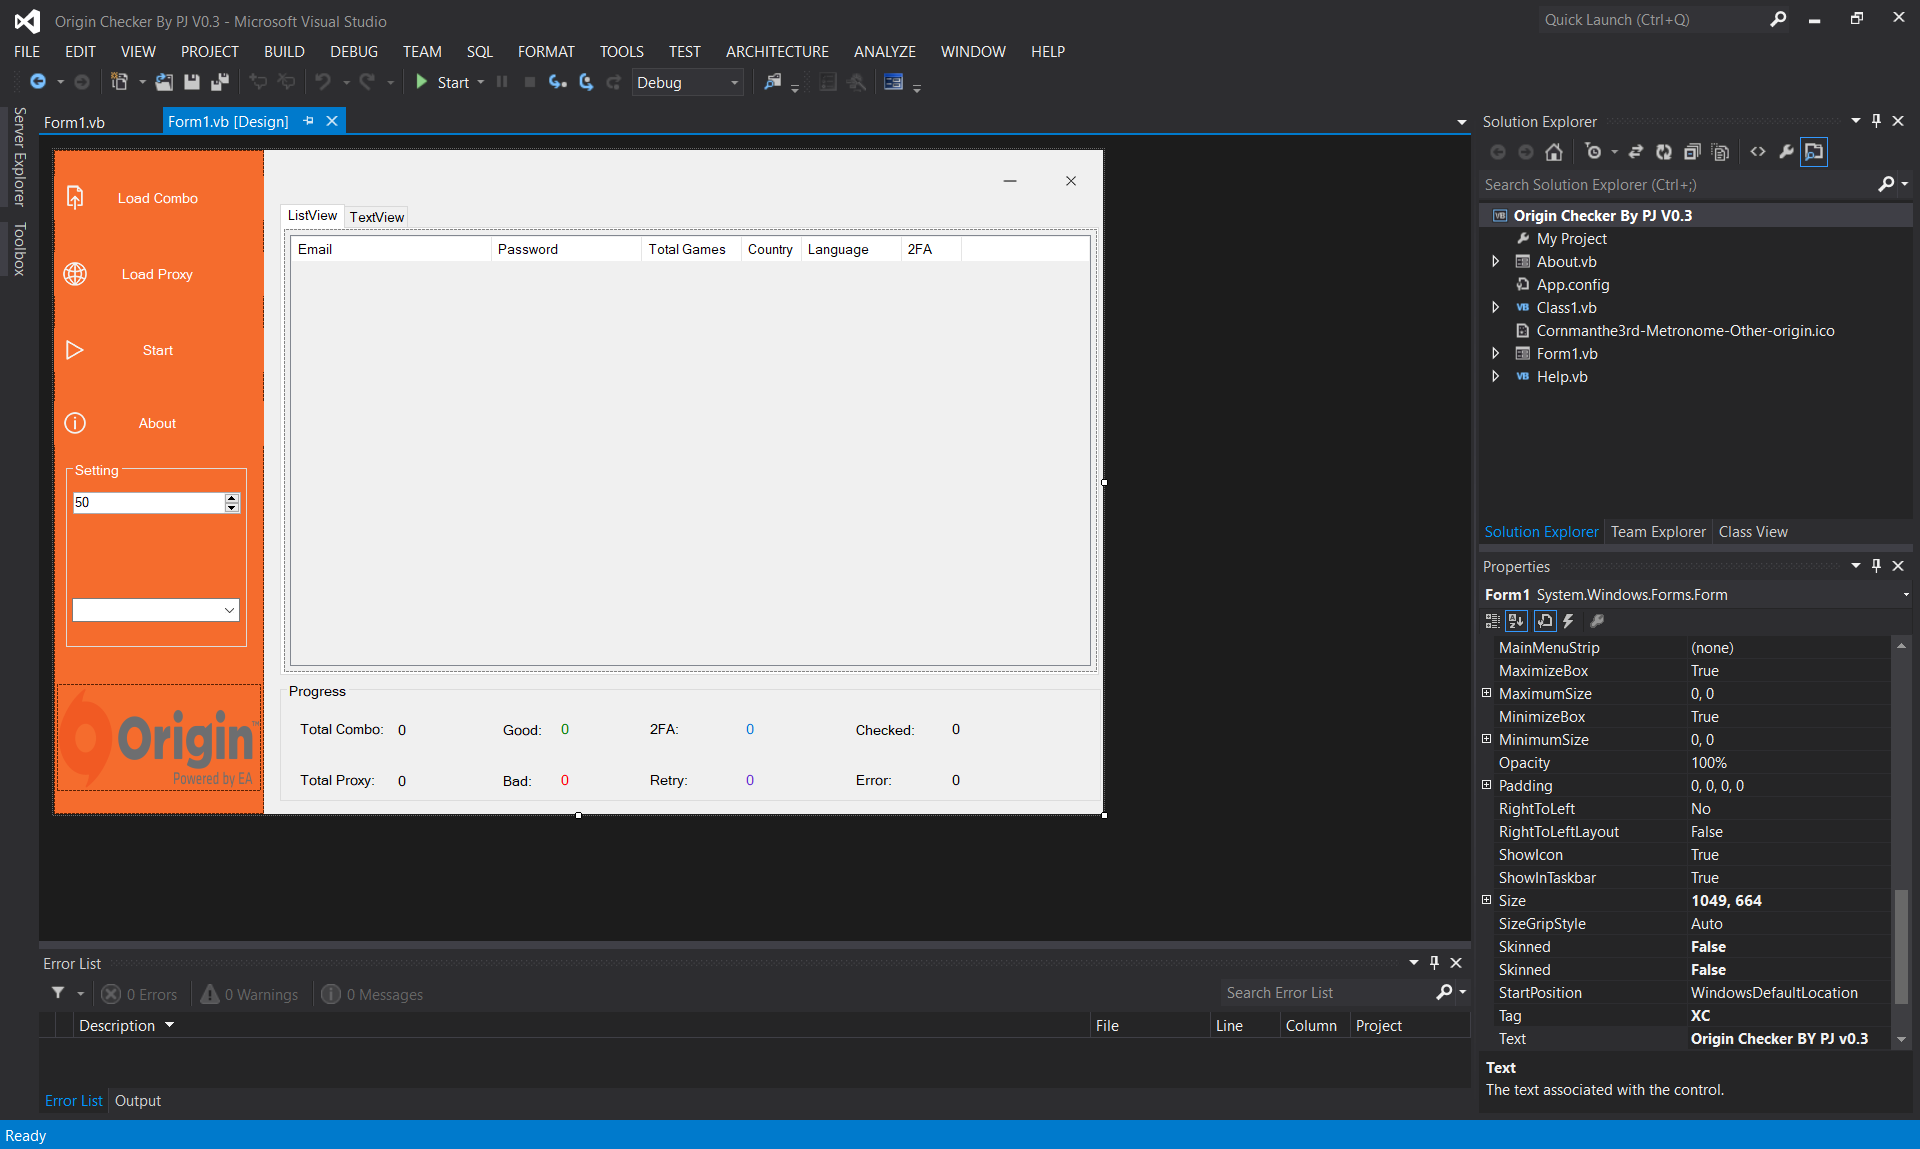Click the Solution Explorer pin icon
The width and height of the screenshot is (1920, 1149).
click(x=1878, y=122)
